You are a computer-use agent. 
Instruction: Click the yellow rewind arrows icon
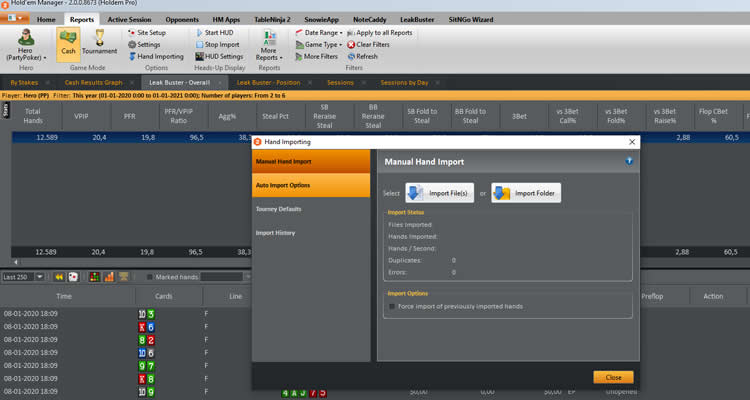(x=59, y=277)
